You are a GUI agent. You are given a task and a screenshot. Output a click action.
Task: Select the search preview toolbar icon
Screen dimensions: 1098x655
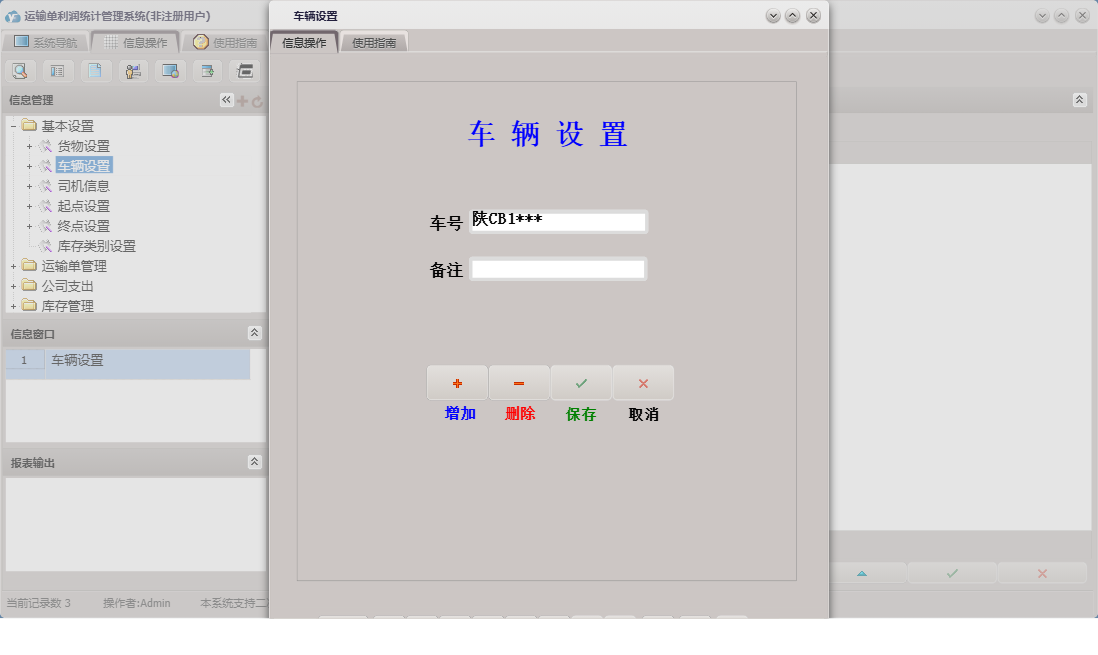point(20,70)
